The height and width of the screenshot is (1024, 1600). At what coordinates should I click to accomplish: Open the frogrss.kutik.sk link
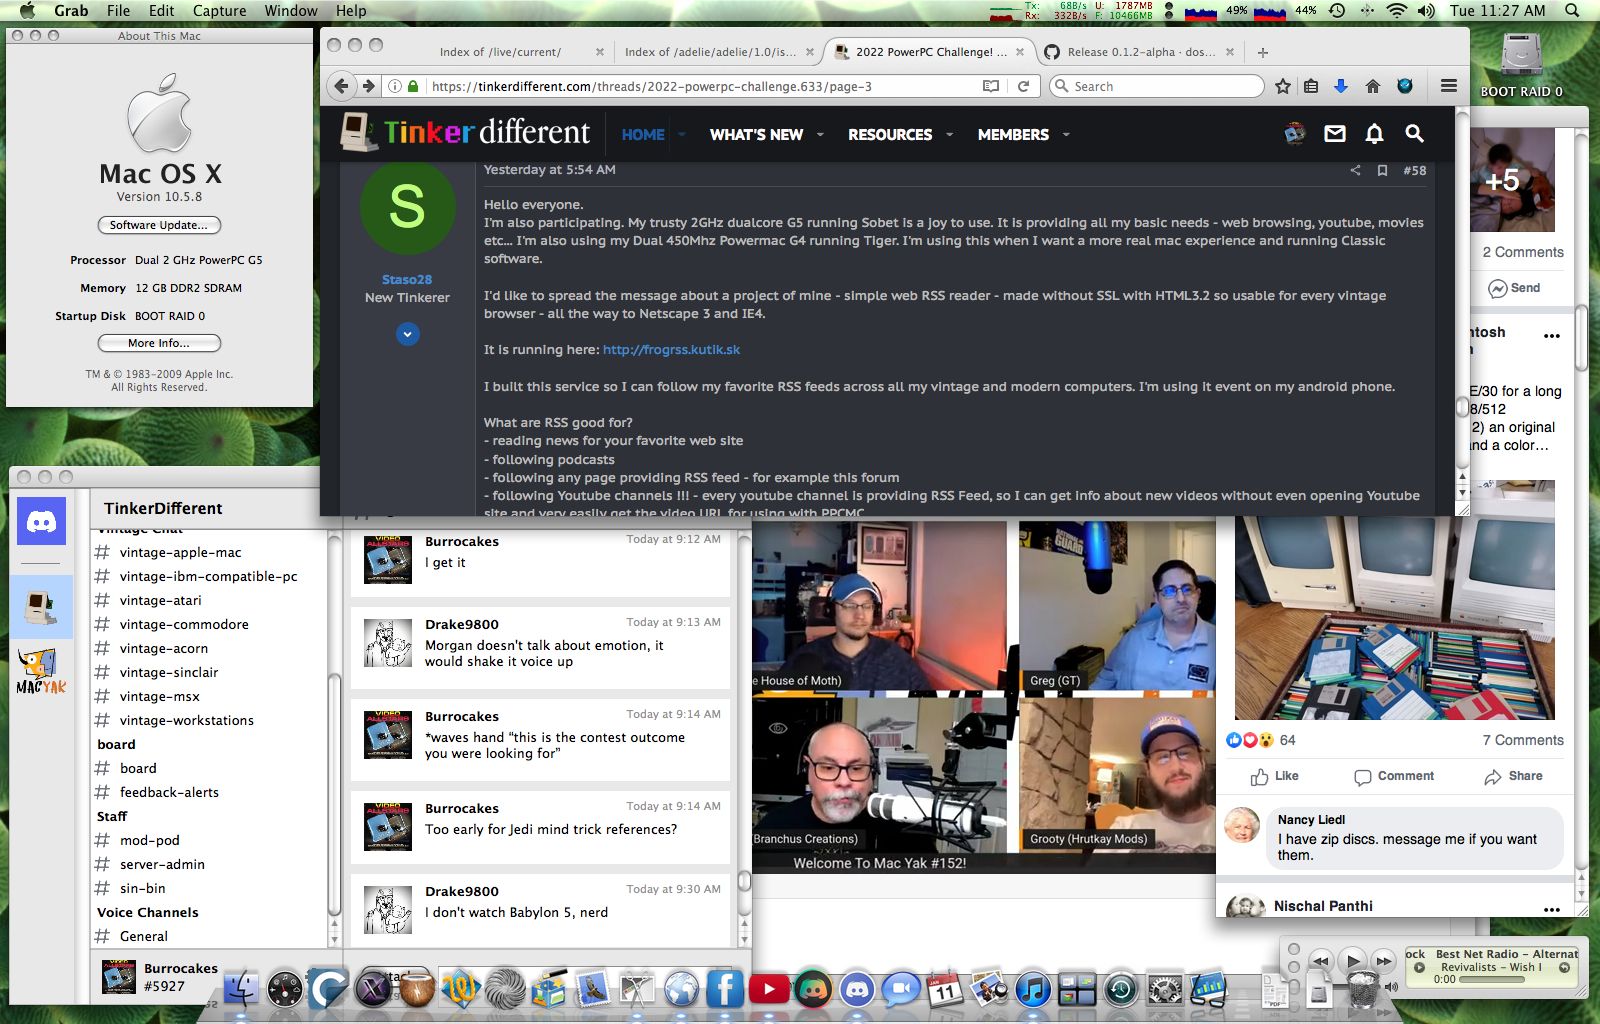[x=671, y=350]
